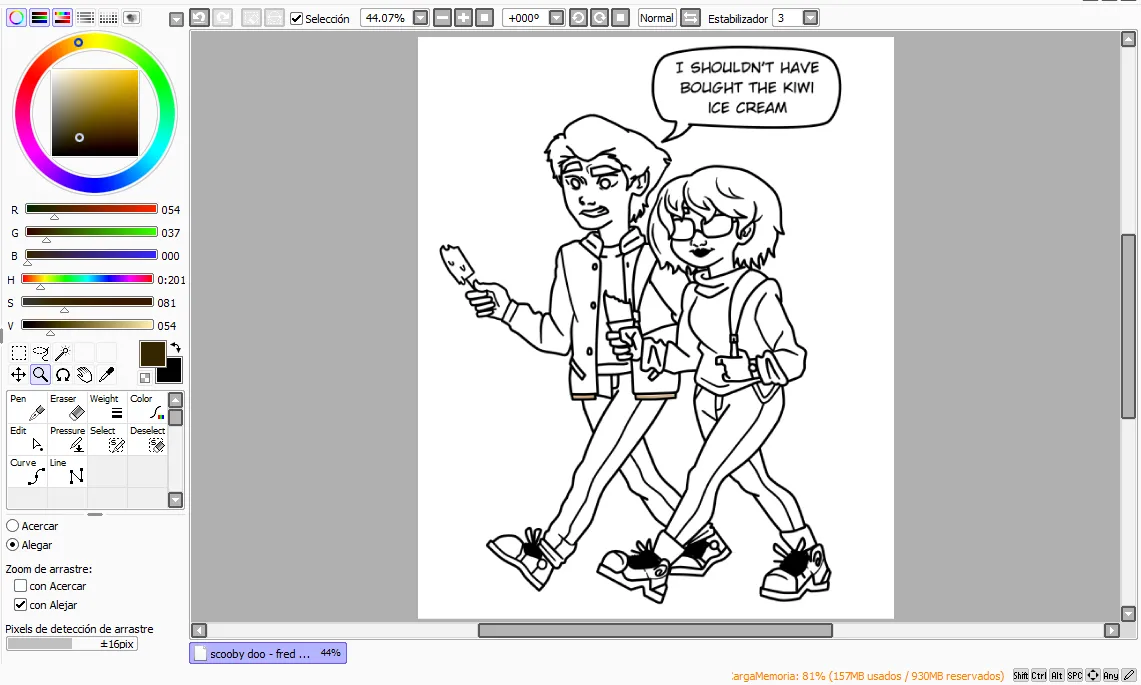Rotate canvas counter-clockwise
Viewport: 1141px width, 685px height.
579,18
